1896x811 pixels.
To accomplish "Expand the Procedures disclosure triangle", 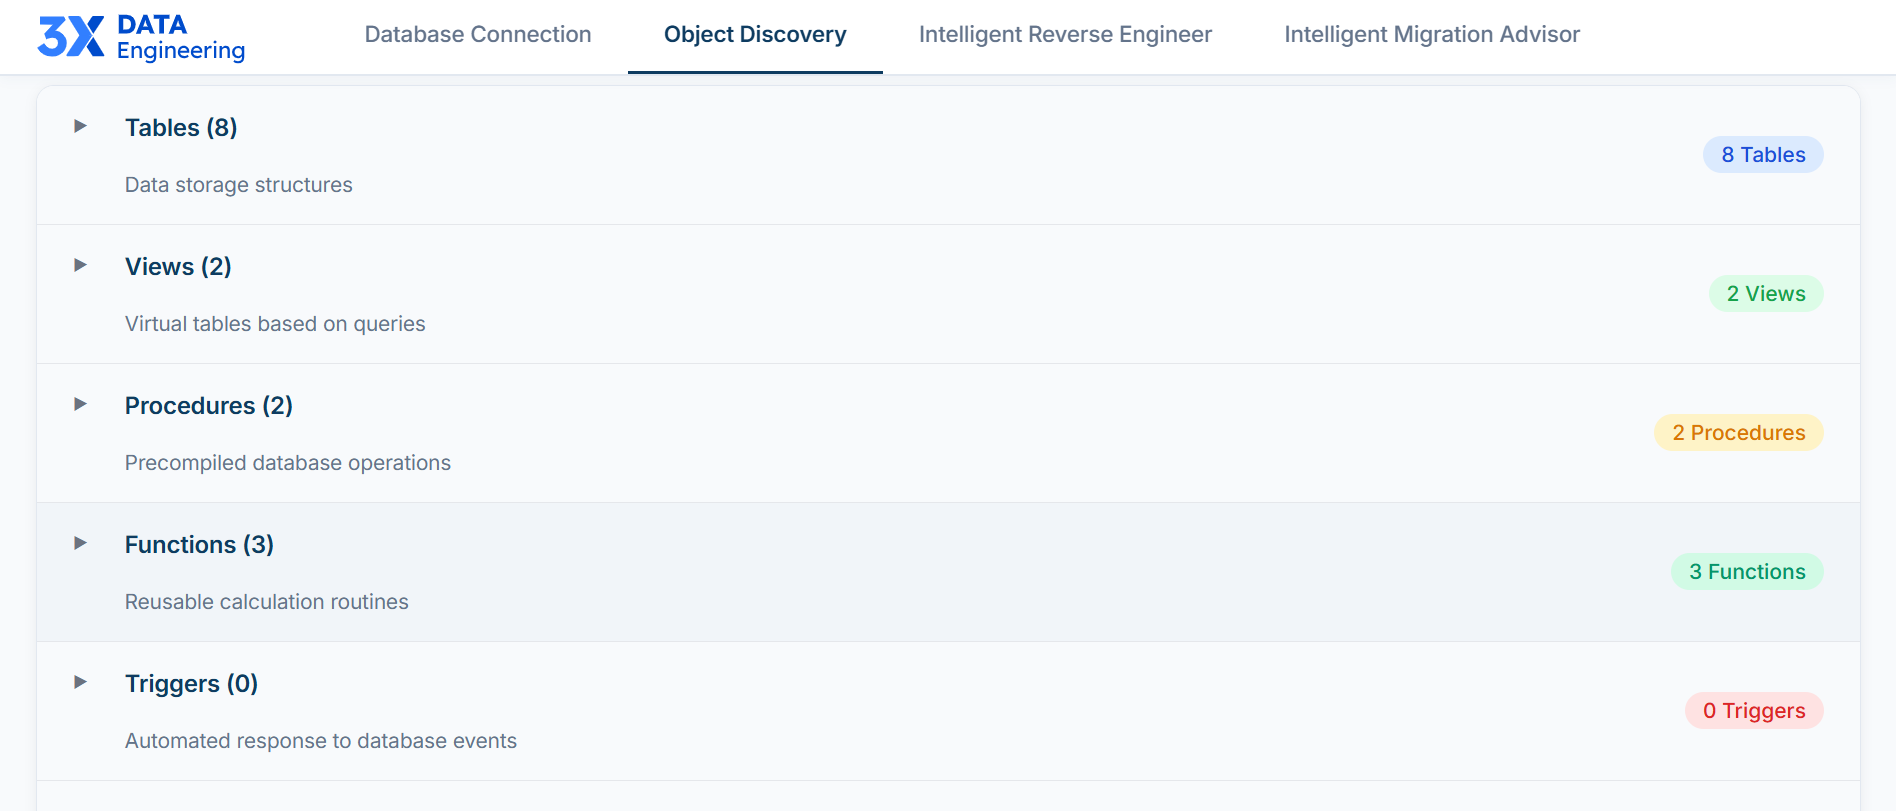I will (x=81, y=404).
